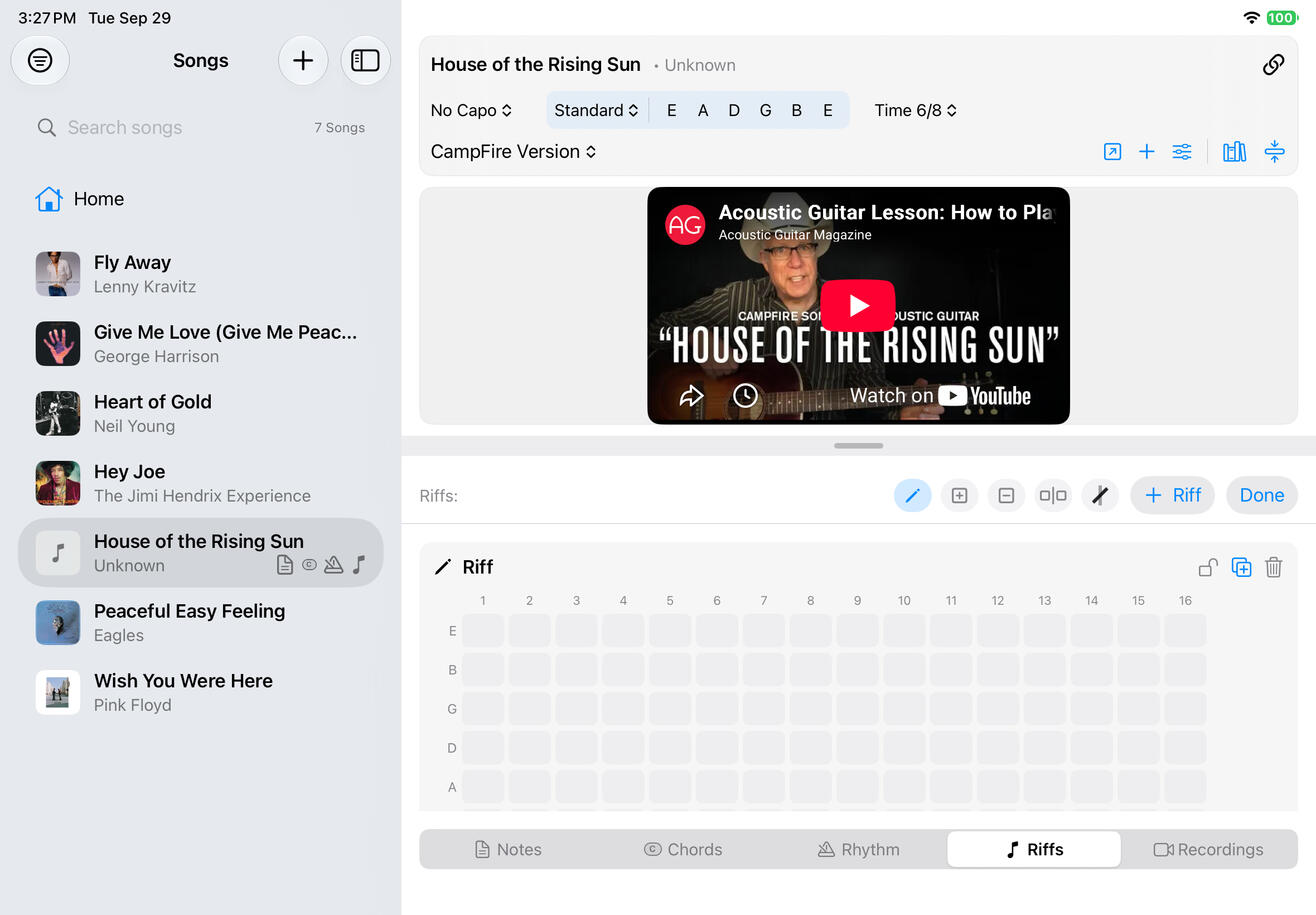Open the CampFire Version selector

[x=513, y=152]
